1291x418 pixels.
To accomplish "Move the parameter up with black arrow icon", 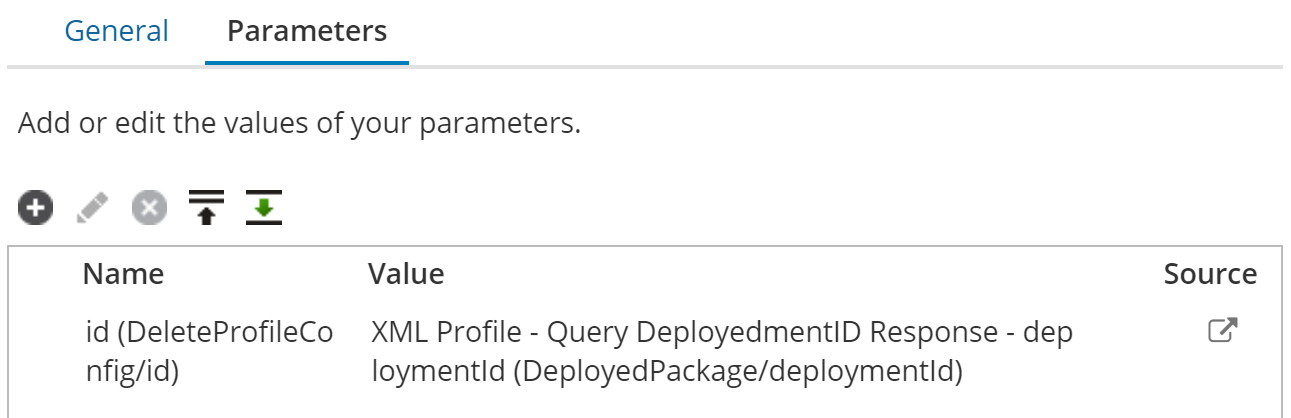I will pyautogui.click(x=206, y=207).
